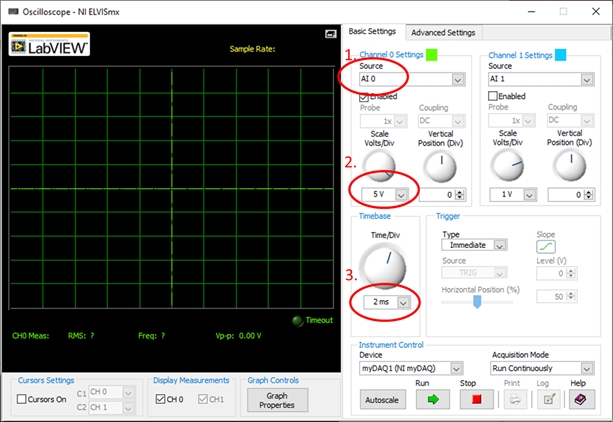Click the Log icon button
613x422 pixels.
547,399
